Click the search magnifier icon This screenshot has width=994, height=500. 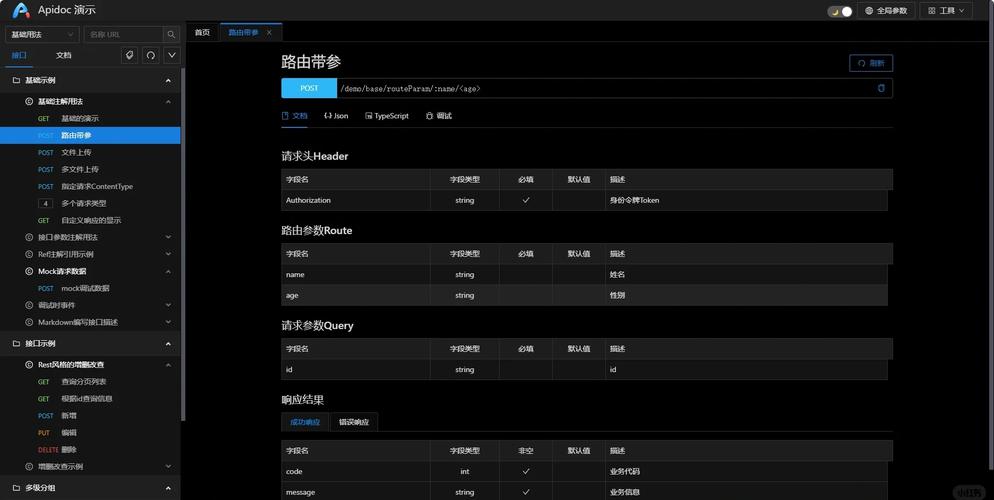[x=171, y=34]
